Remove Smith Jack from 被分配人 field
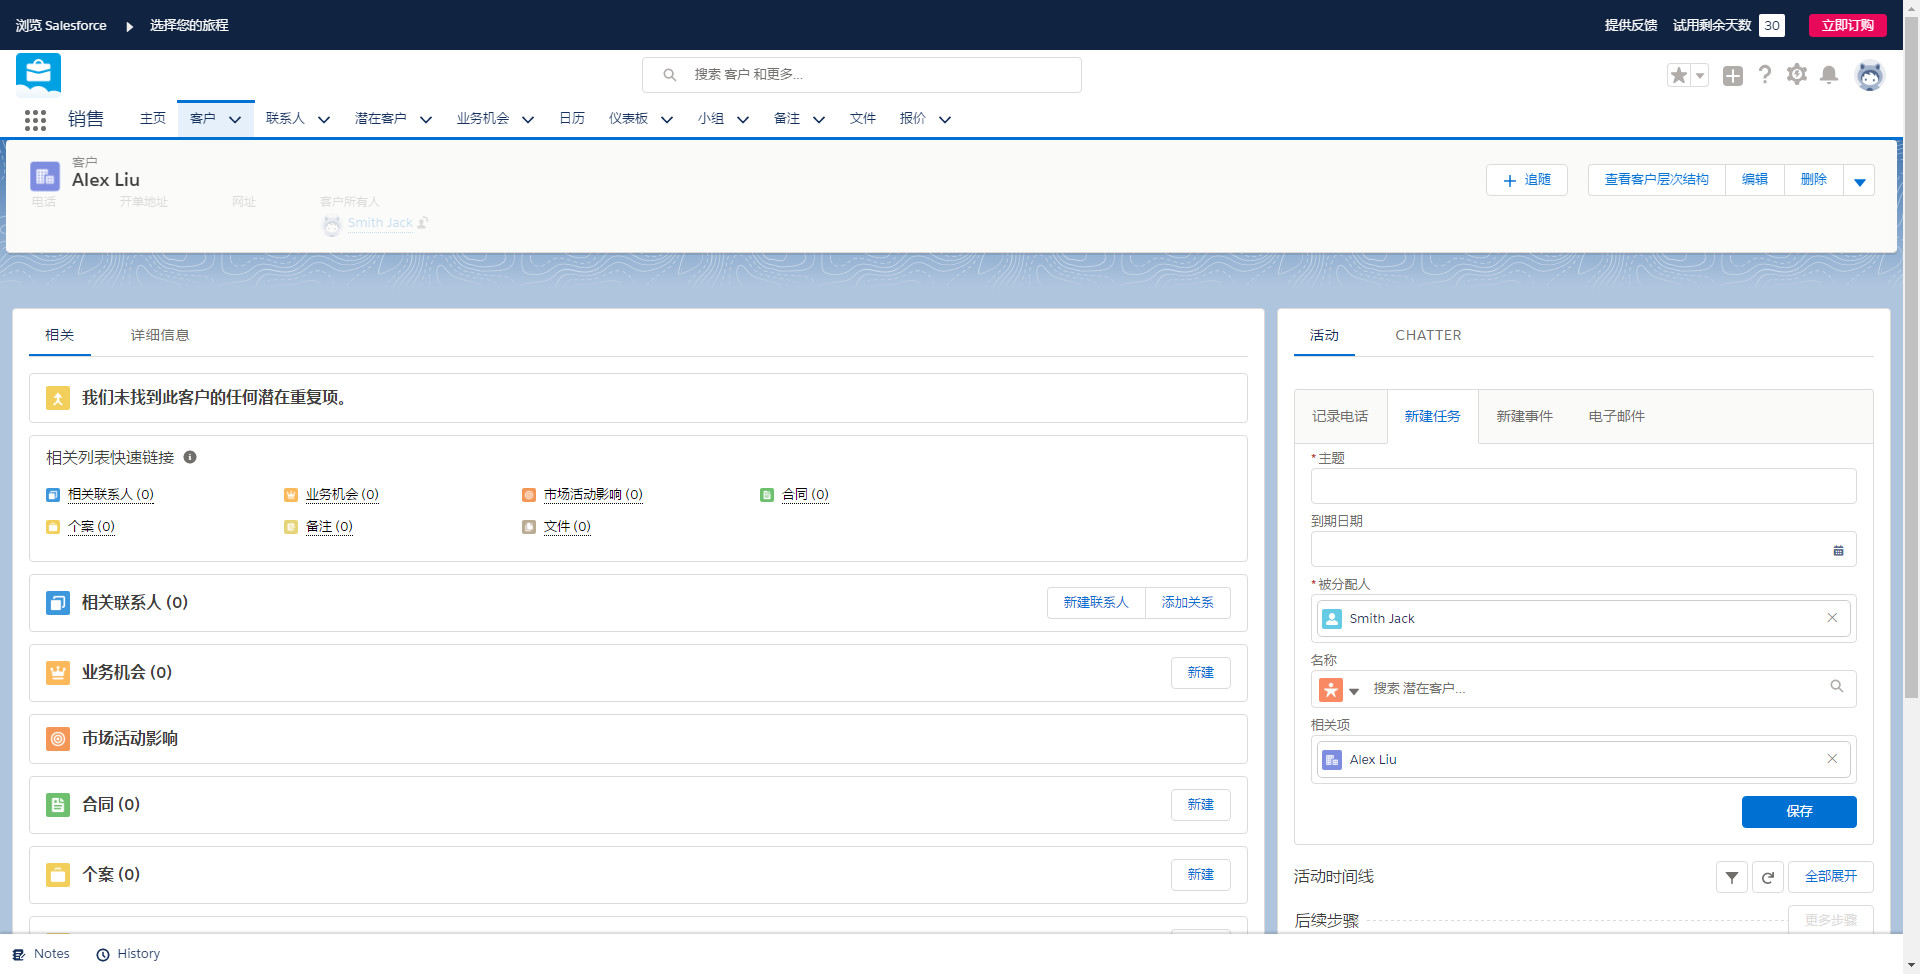1920x974 pixels. (1832, 618)
